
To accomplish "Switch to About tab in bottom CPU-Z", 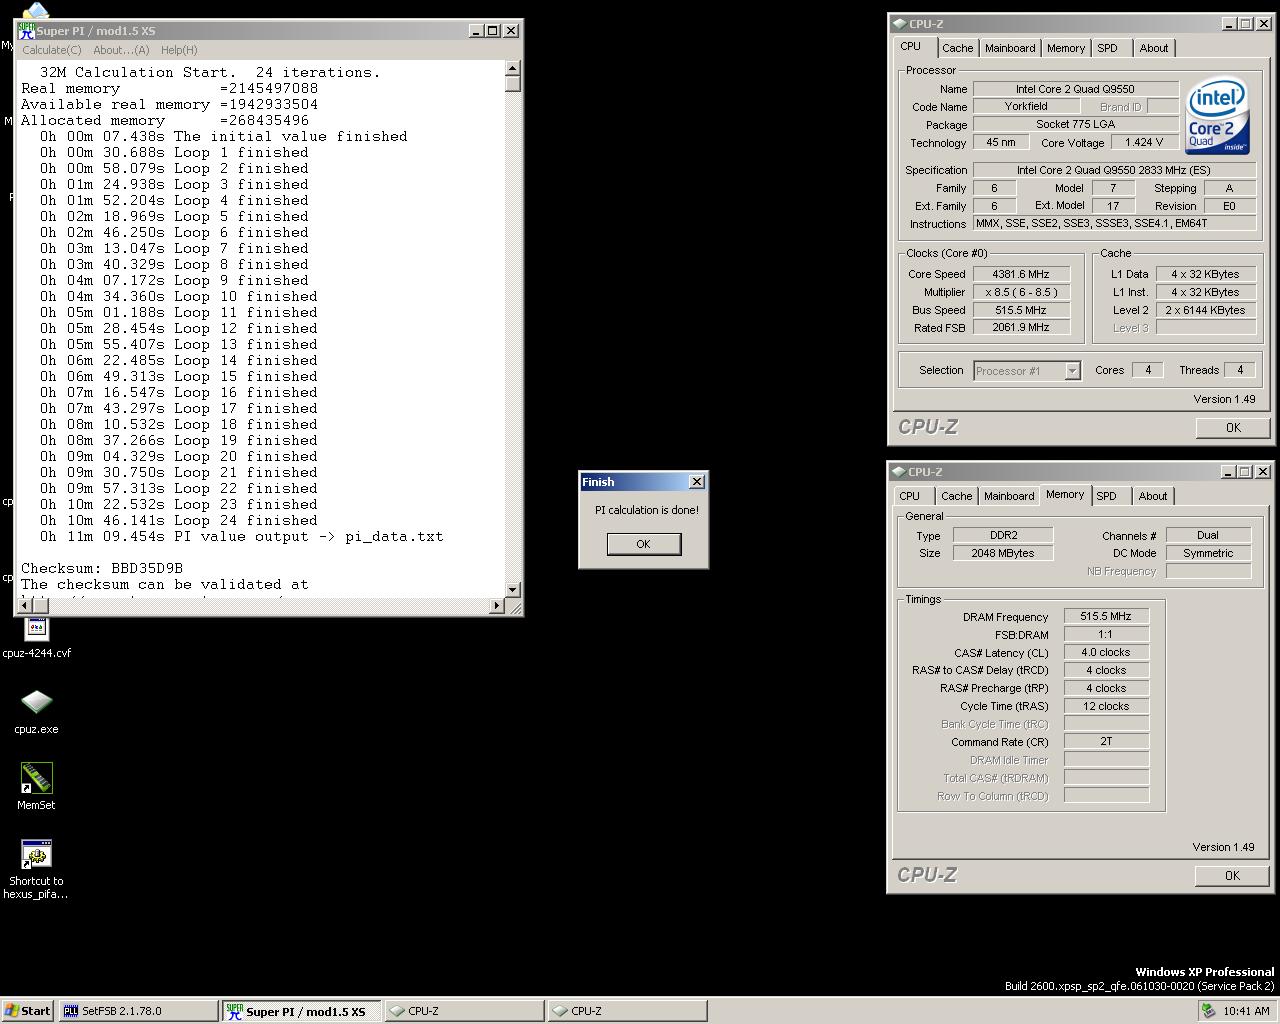I will coord(1152,496).
